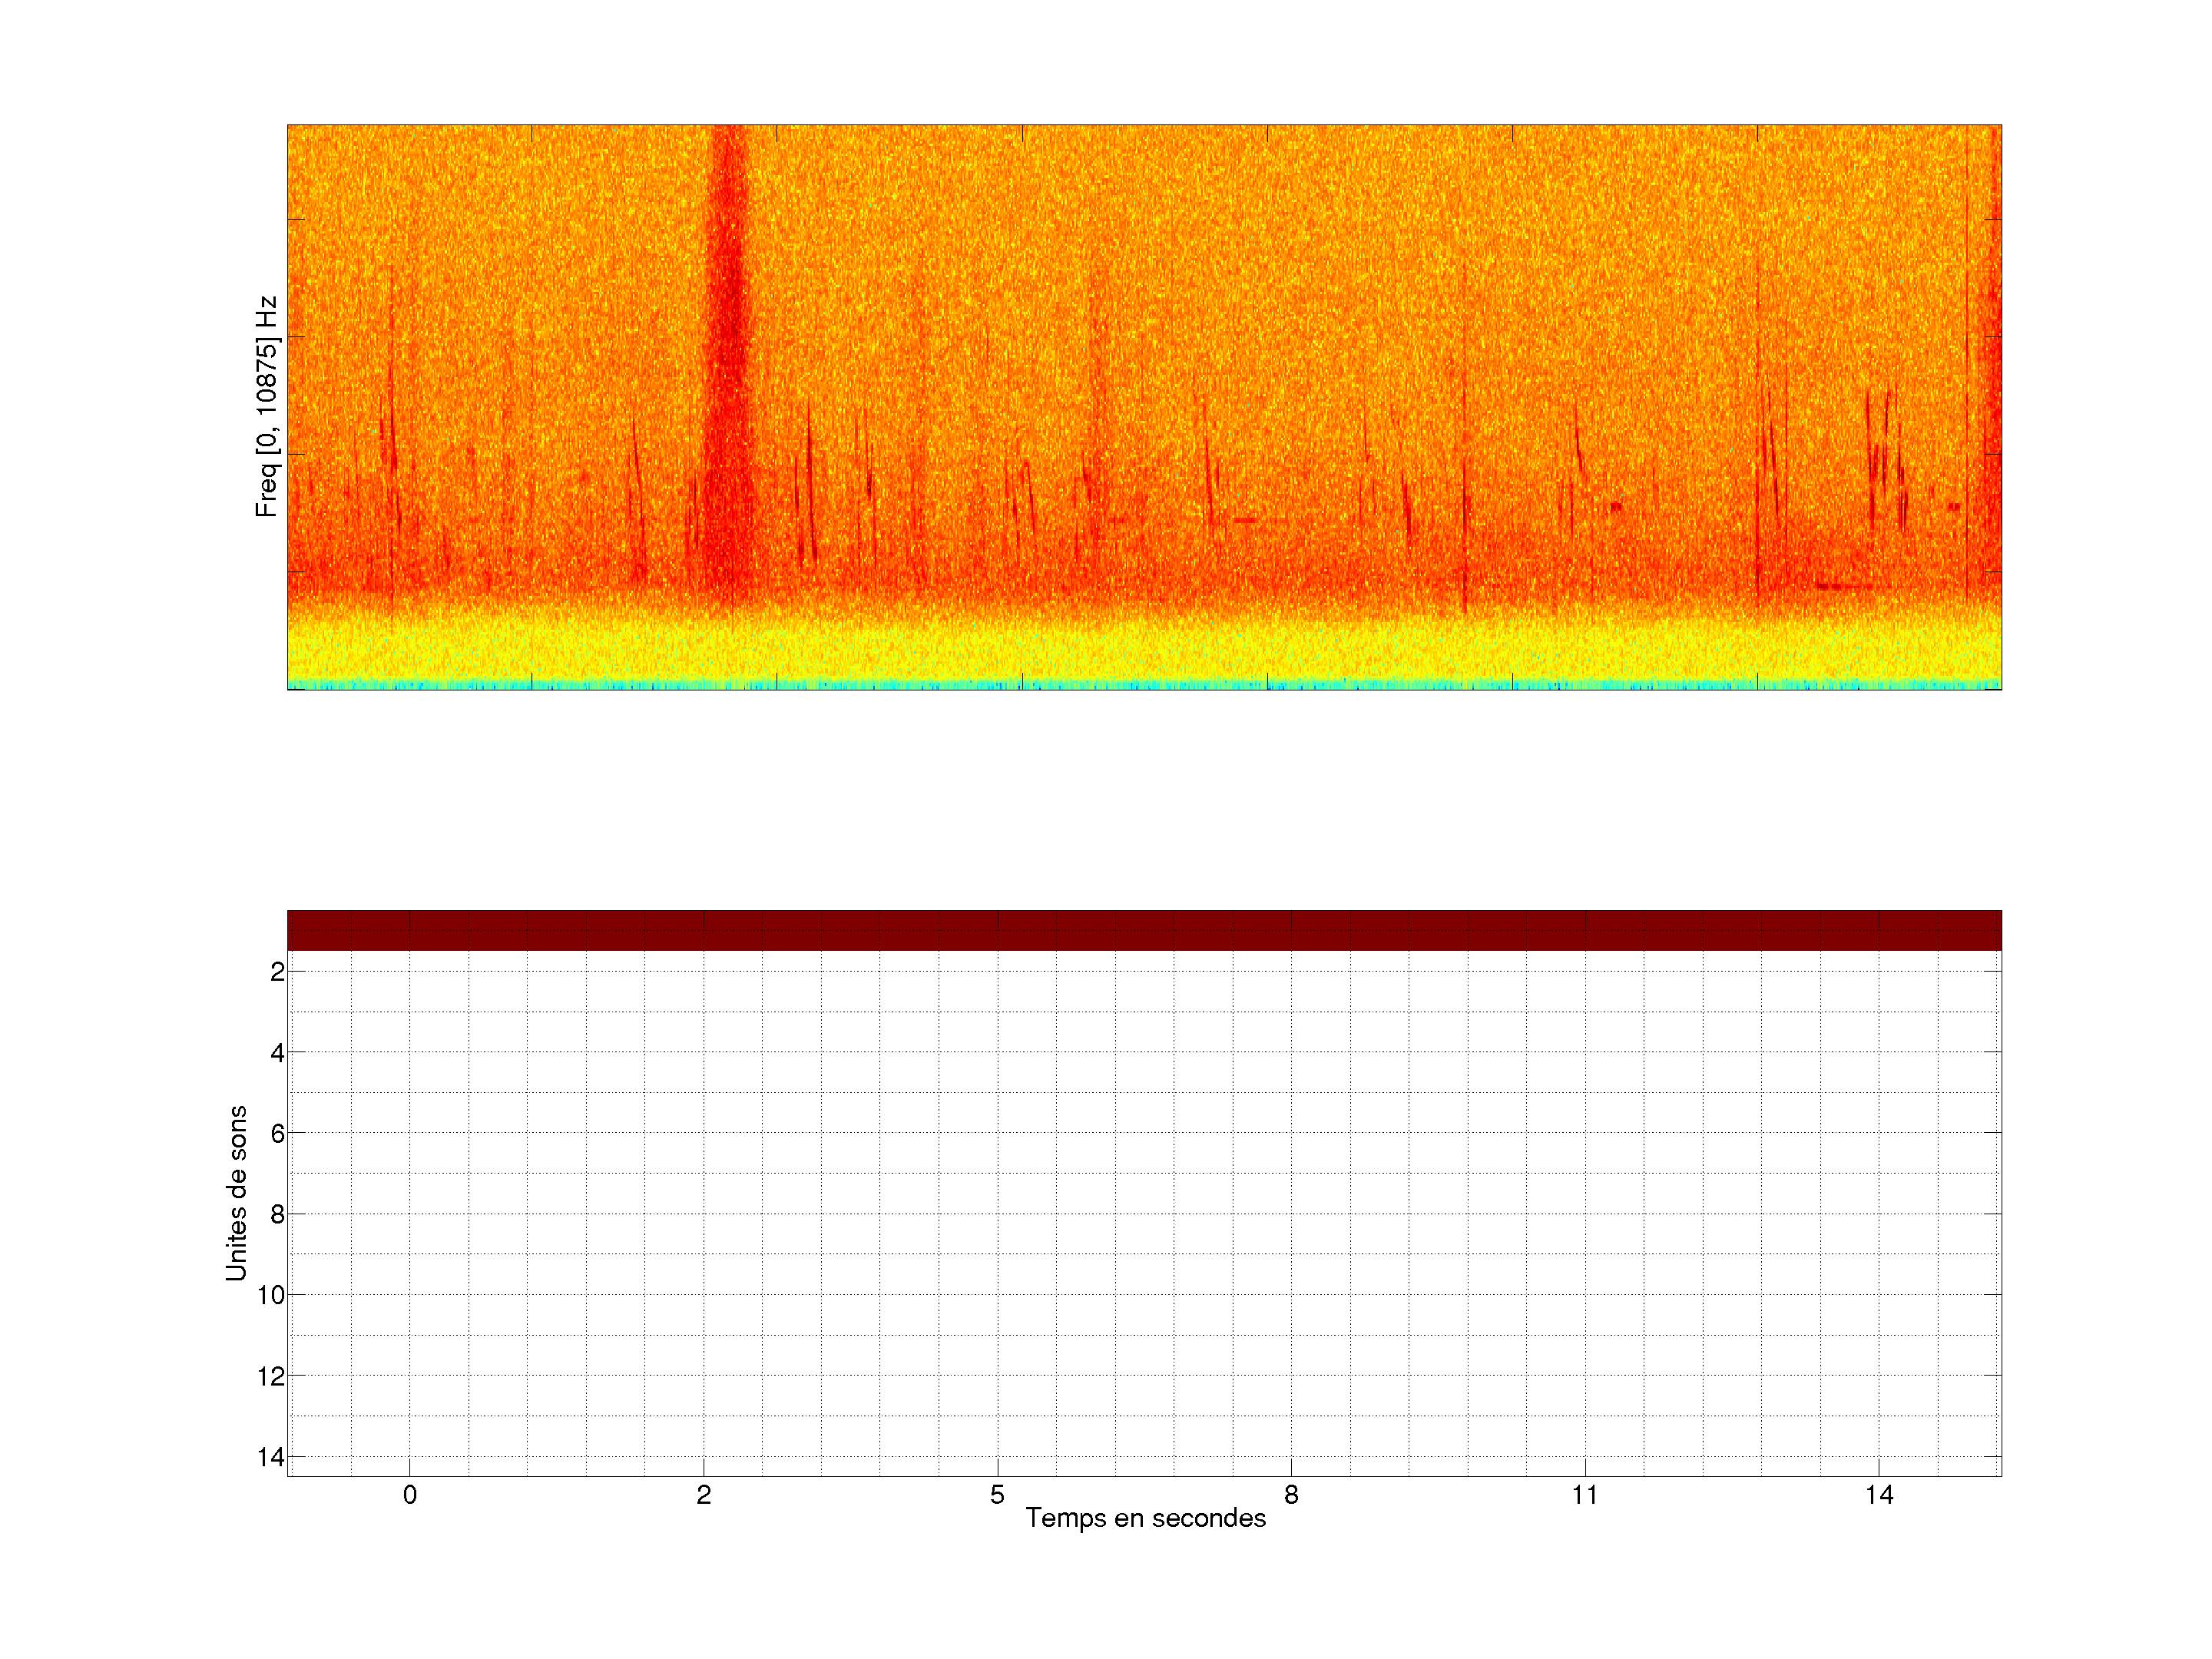Click the 'Temps en secondes' axis label

(x=1145, y=1518)
